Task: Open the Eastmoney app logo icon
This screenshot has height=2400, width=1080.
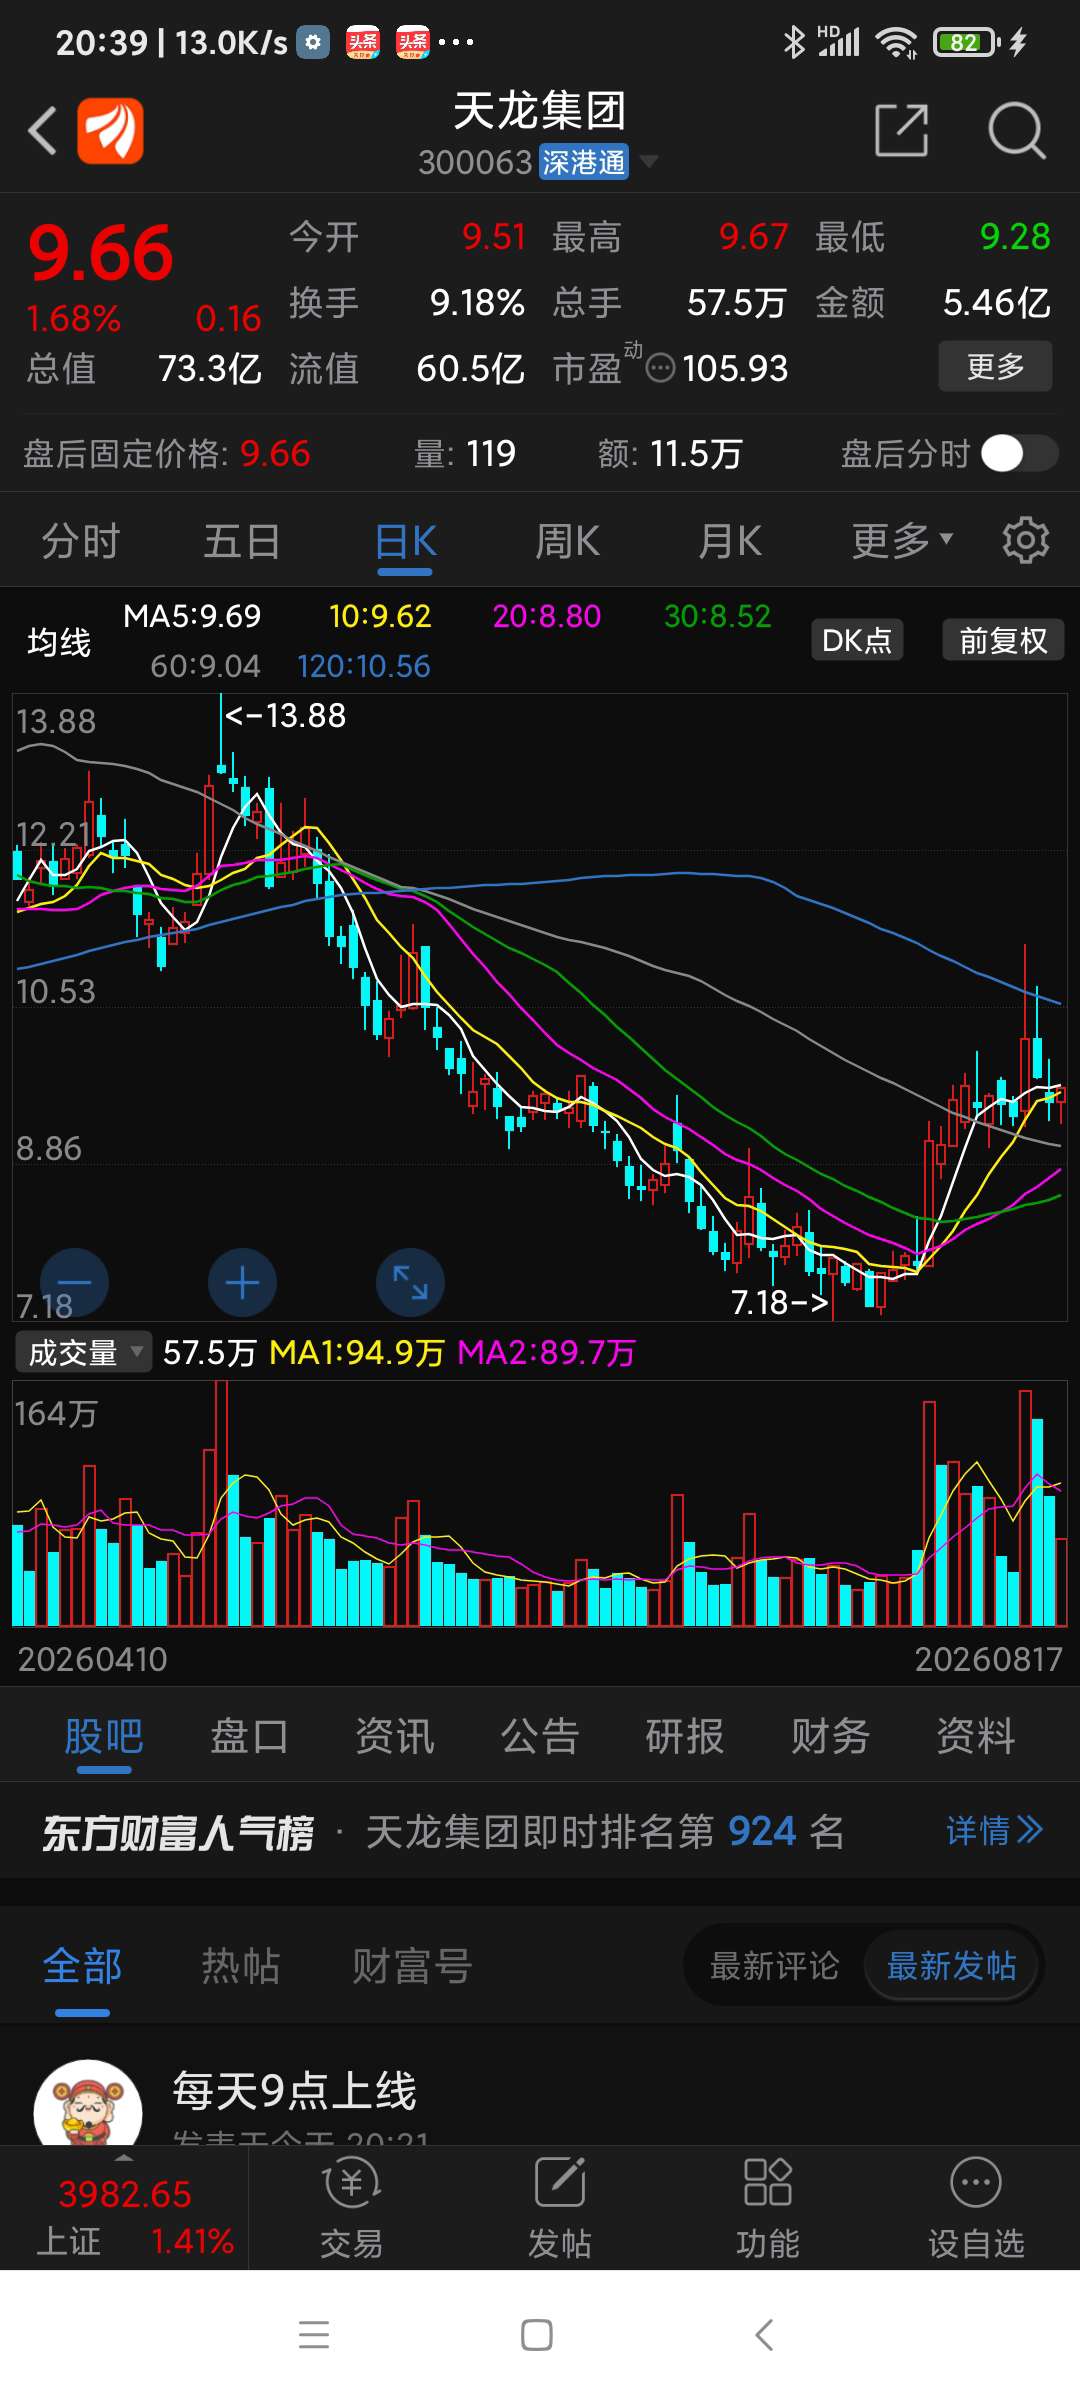Action: pyautogui.click(x=110, y=130)
